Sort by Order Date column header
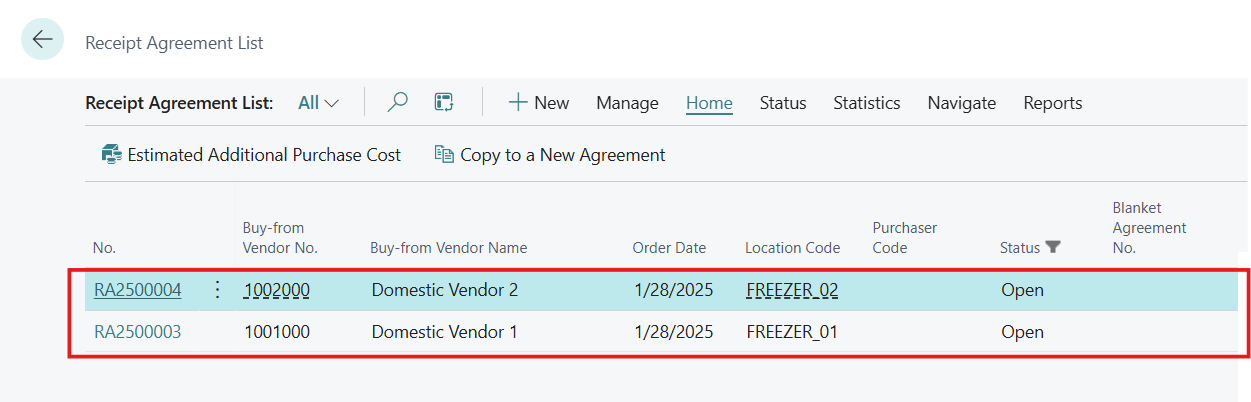1251x402 pixels. pyautogui.click(x=669, y=248)
